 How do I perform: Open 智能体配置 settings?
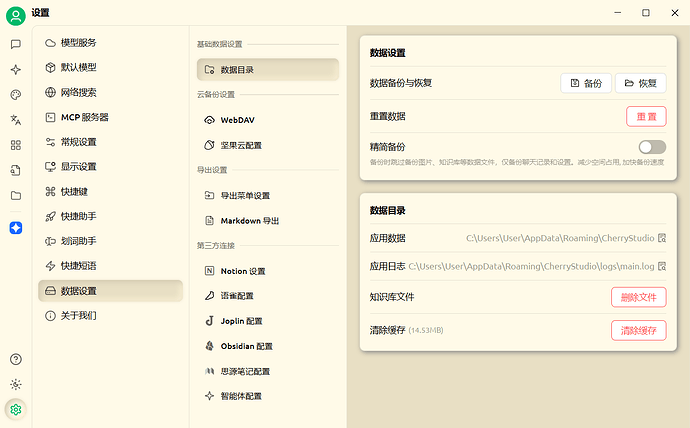(x=268, y=396)
